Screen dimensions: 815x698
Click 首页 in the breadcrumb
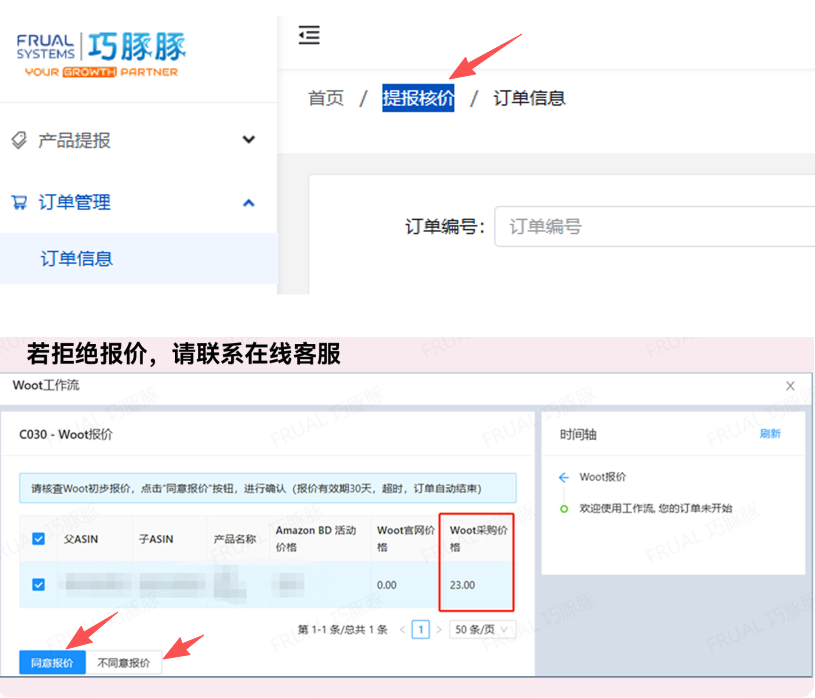coord(326,98)
